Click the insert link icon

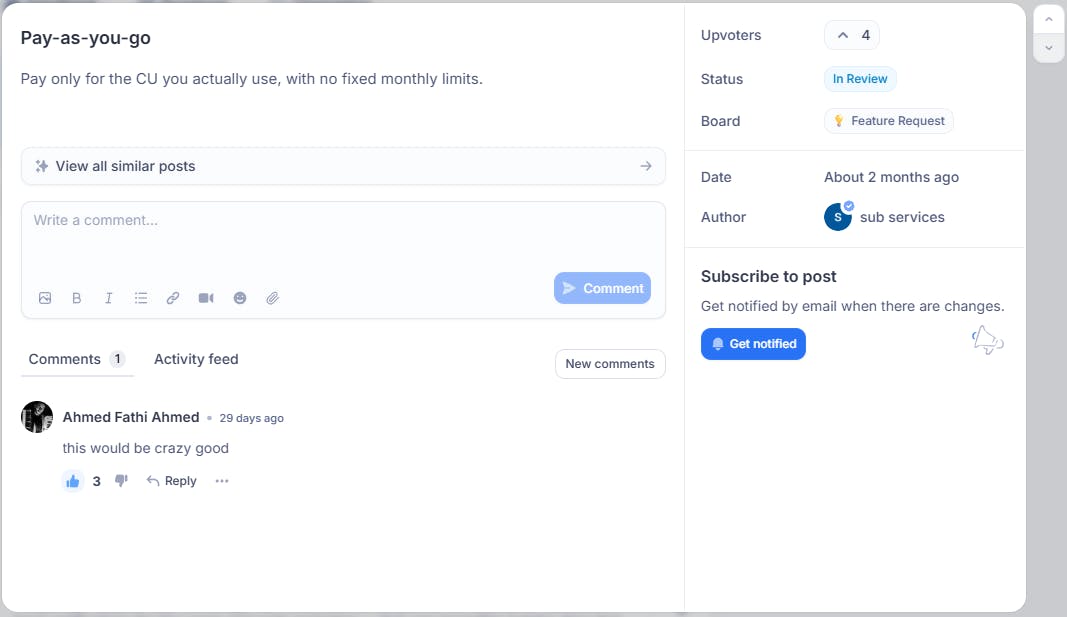(172, 297)
